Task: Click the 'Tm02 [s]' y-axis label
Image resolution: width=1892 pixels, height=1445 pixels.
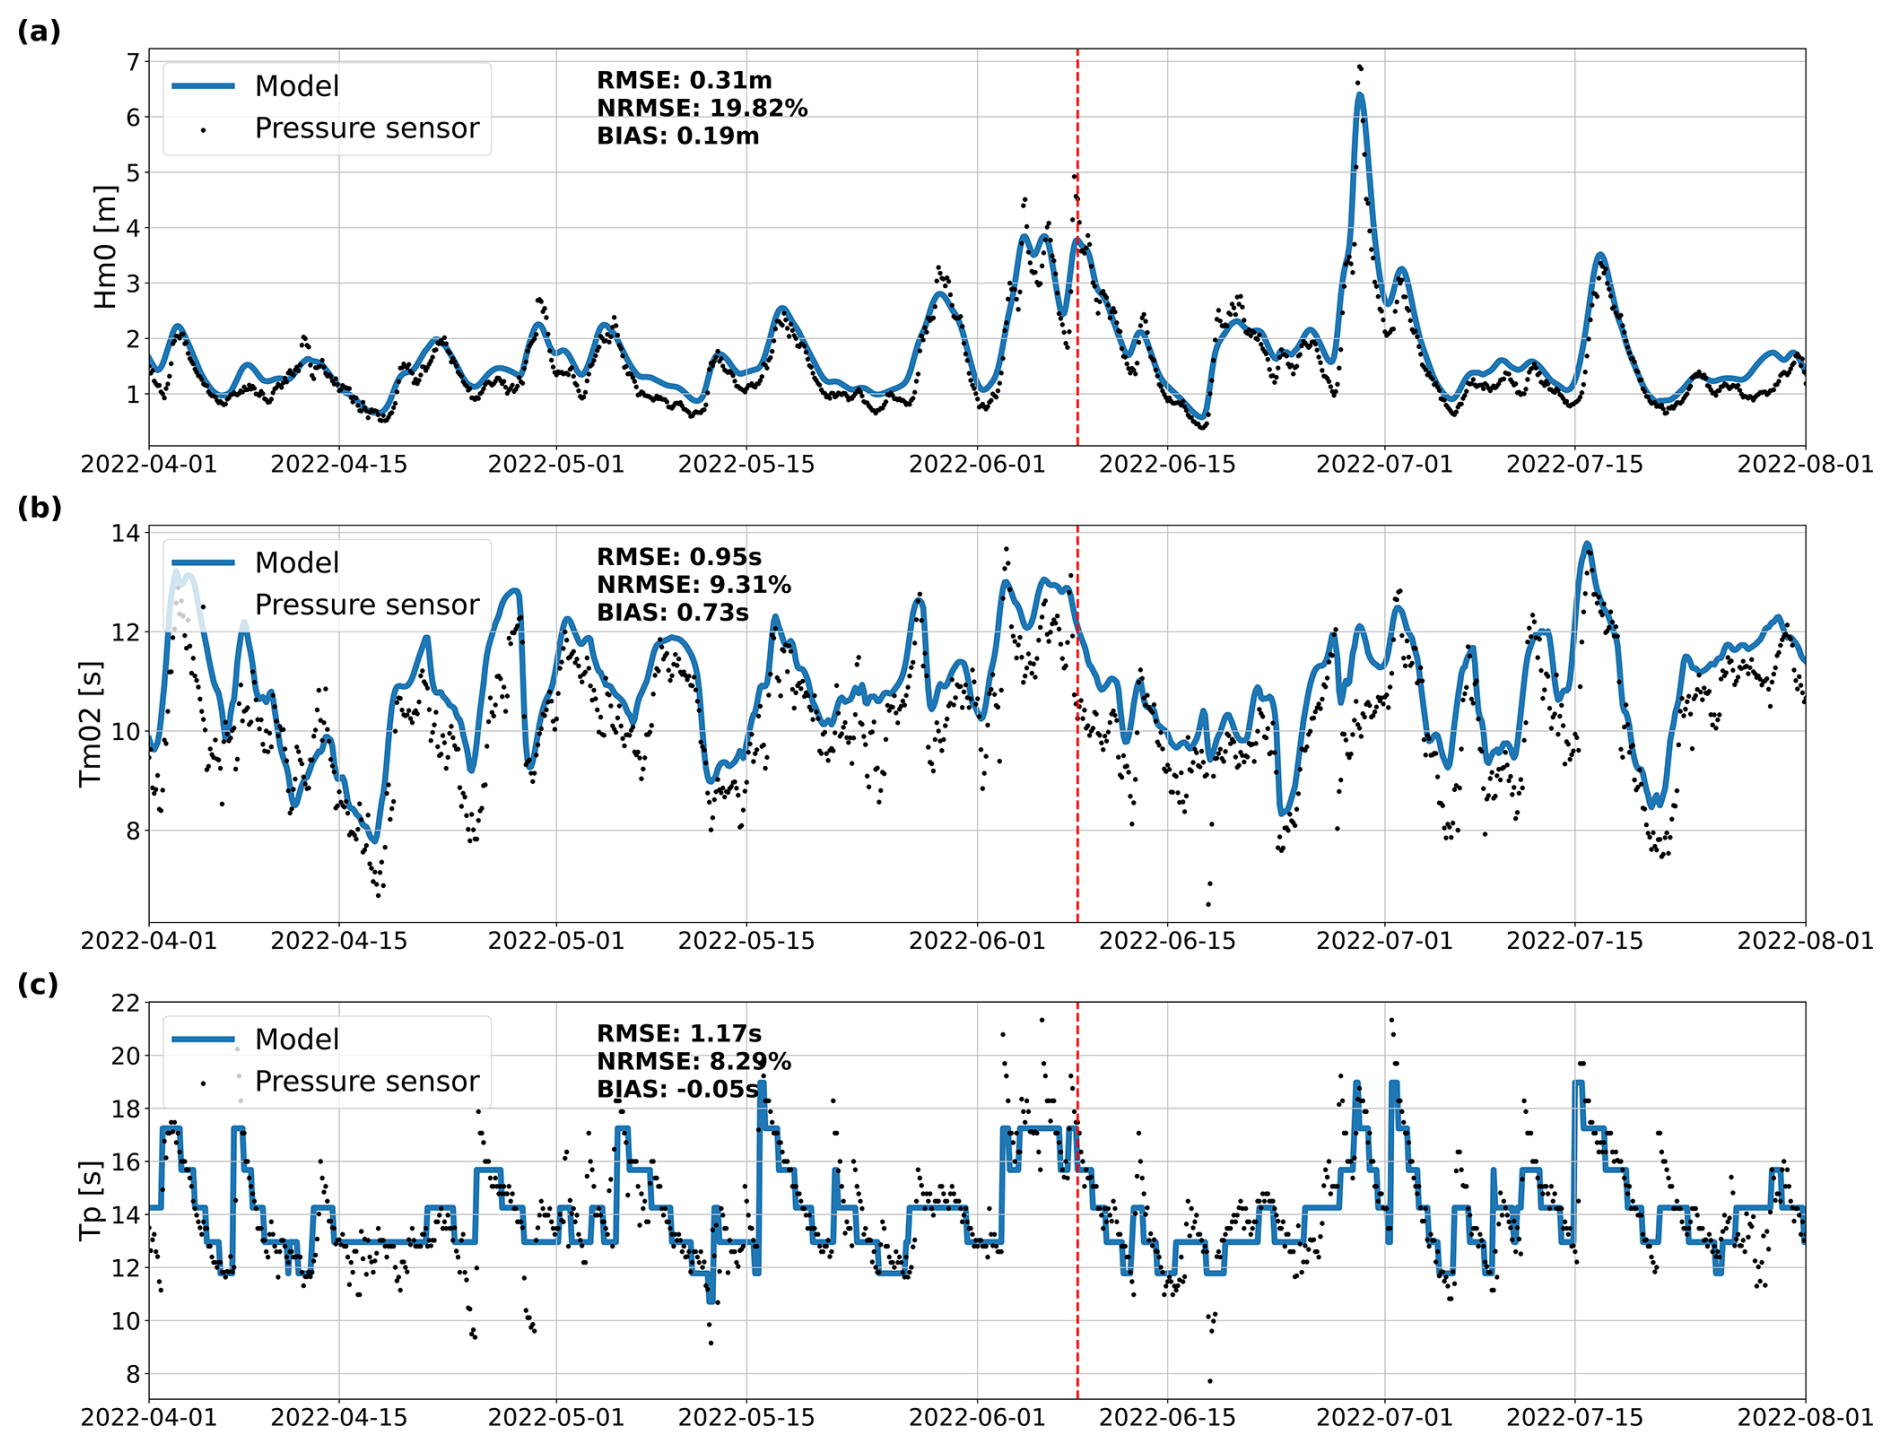Action: 91,723
